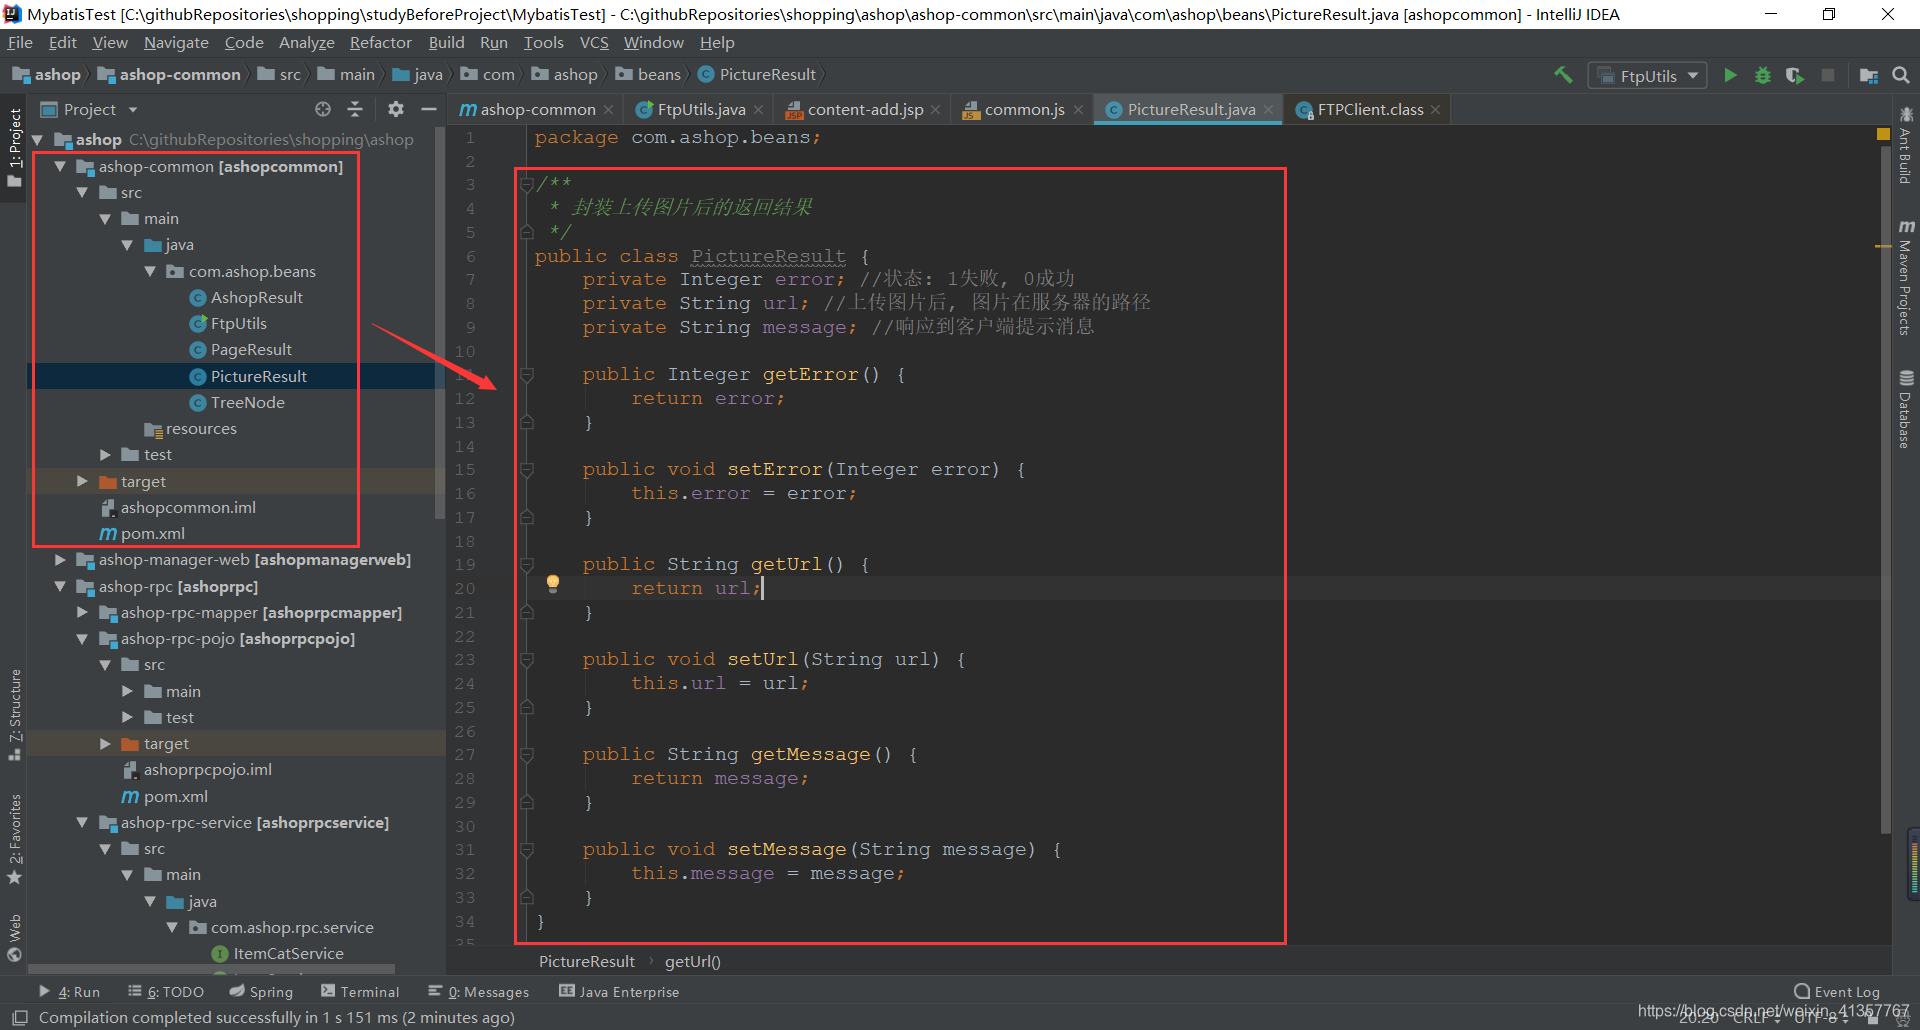Toggle Project tool window side tab
This screenshot has width=1920, height=1030.
pyautogui.click(x=14, y=147)
